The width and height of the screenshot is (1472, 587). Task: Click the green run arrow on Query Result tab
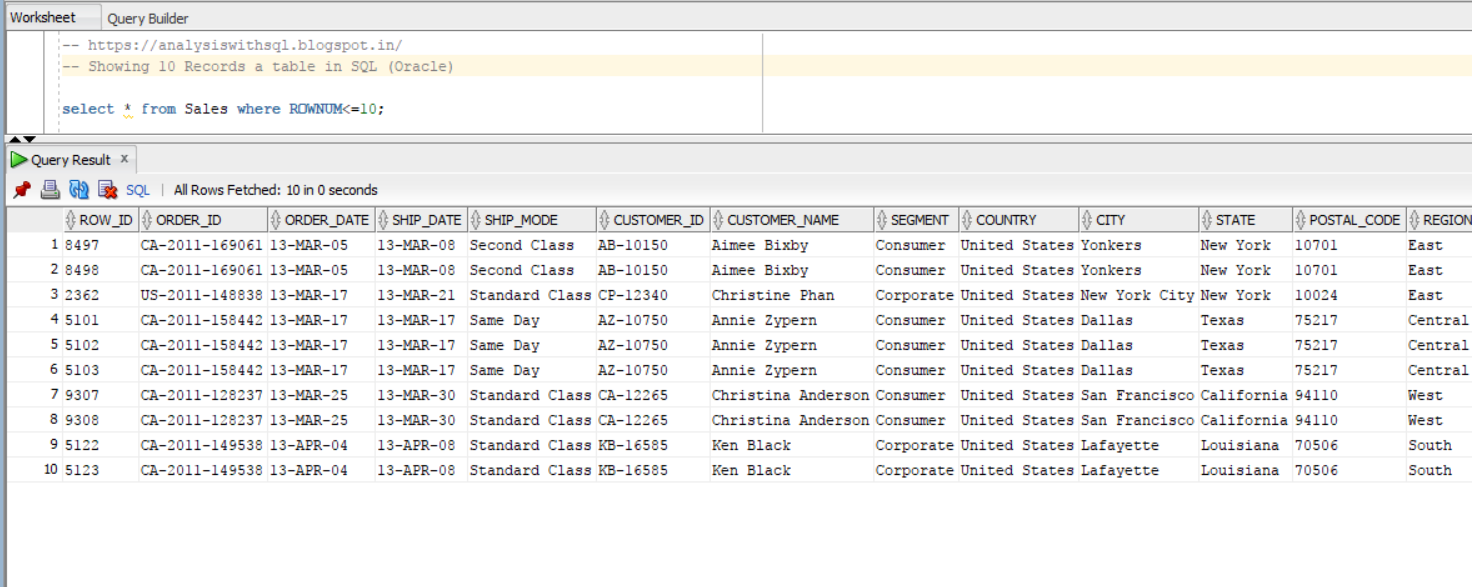(x=18, y=158)
